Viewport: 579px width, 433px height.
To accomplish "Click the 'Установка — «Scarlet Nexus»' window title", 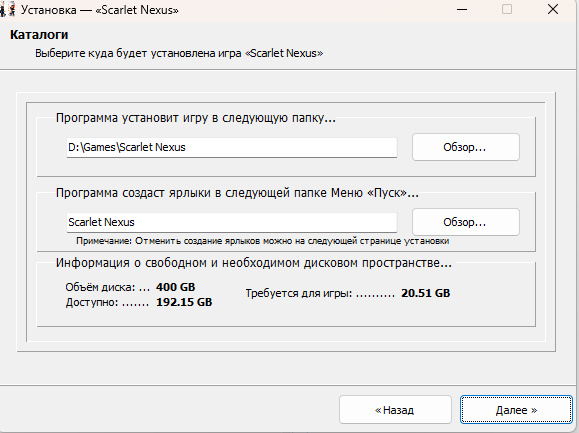I will (x=100, y=10).
